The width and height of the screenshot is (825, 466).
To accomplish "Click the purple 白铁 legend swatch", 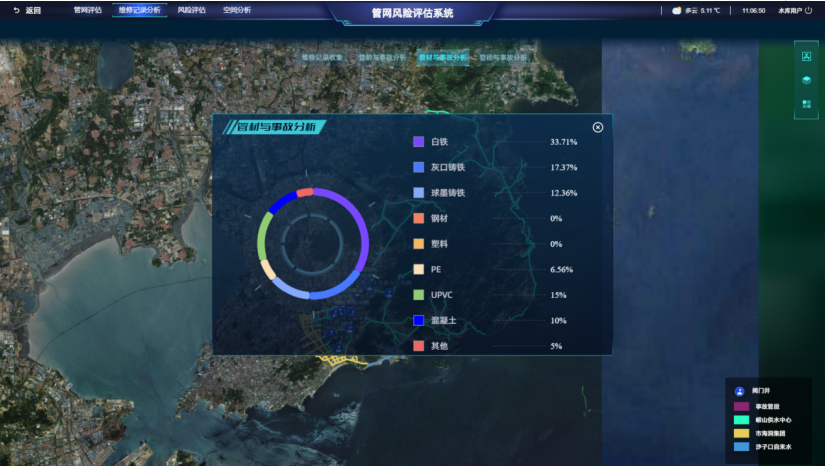I will pyautogui.click(x=419, y=141).
